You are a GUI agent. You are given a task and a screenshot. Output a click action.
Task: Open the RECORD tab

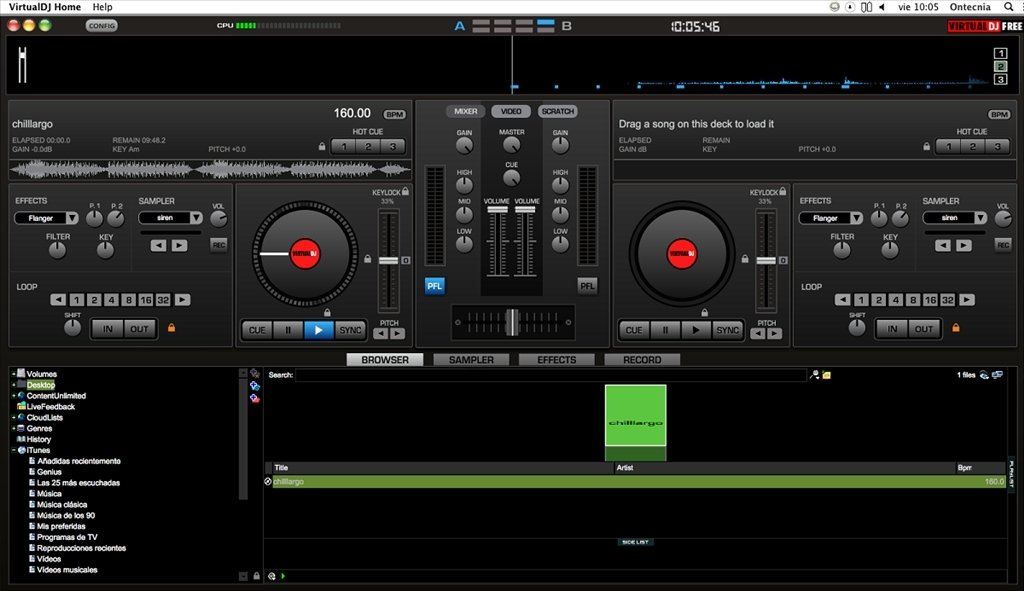point(642,360)
